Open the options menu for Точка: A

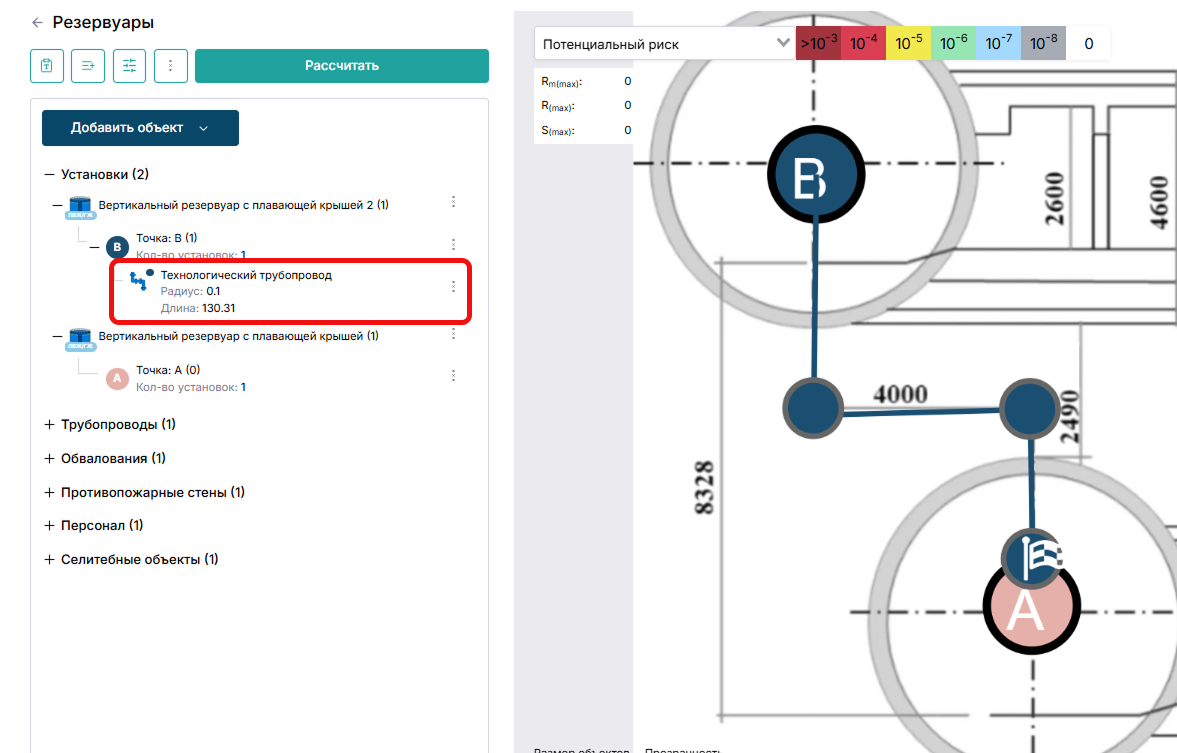tap(453, 375)
